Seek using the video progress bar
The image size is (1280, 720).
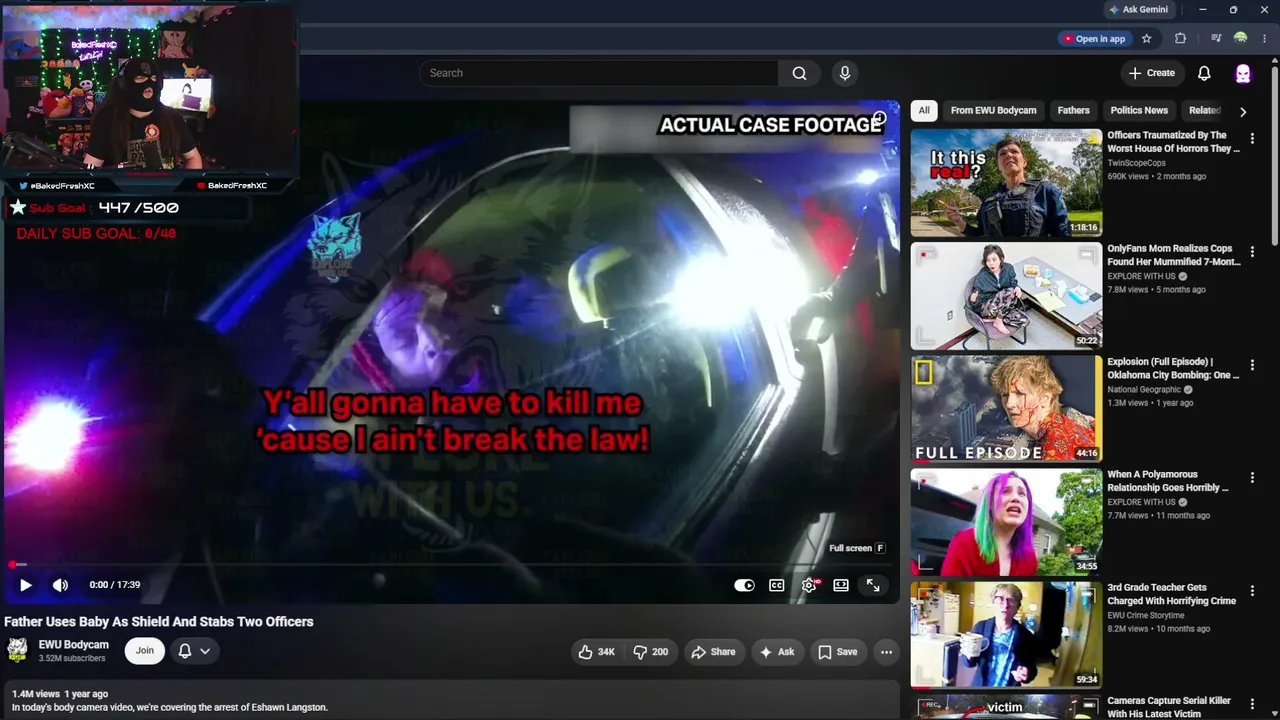pyautogui.click(x=450, y=565)
